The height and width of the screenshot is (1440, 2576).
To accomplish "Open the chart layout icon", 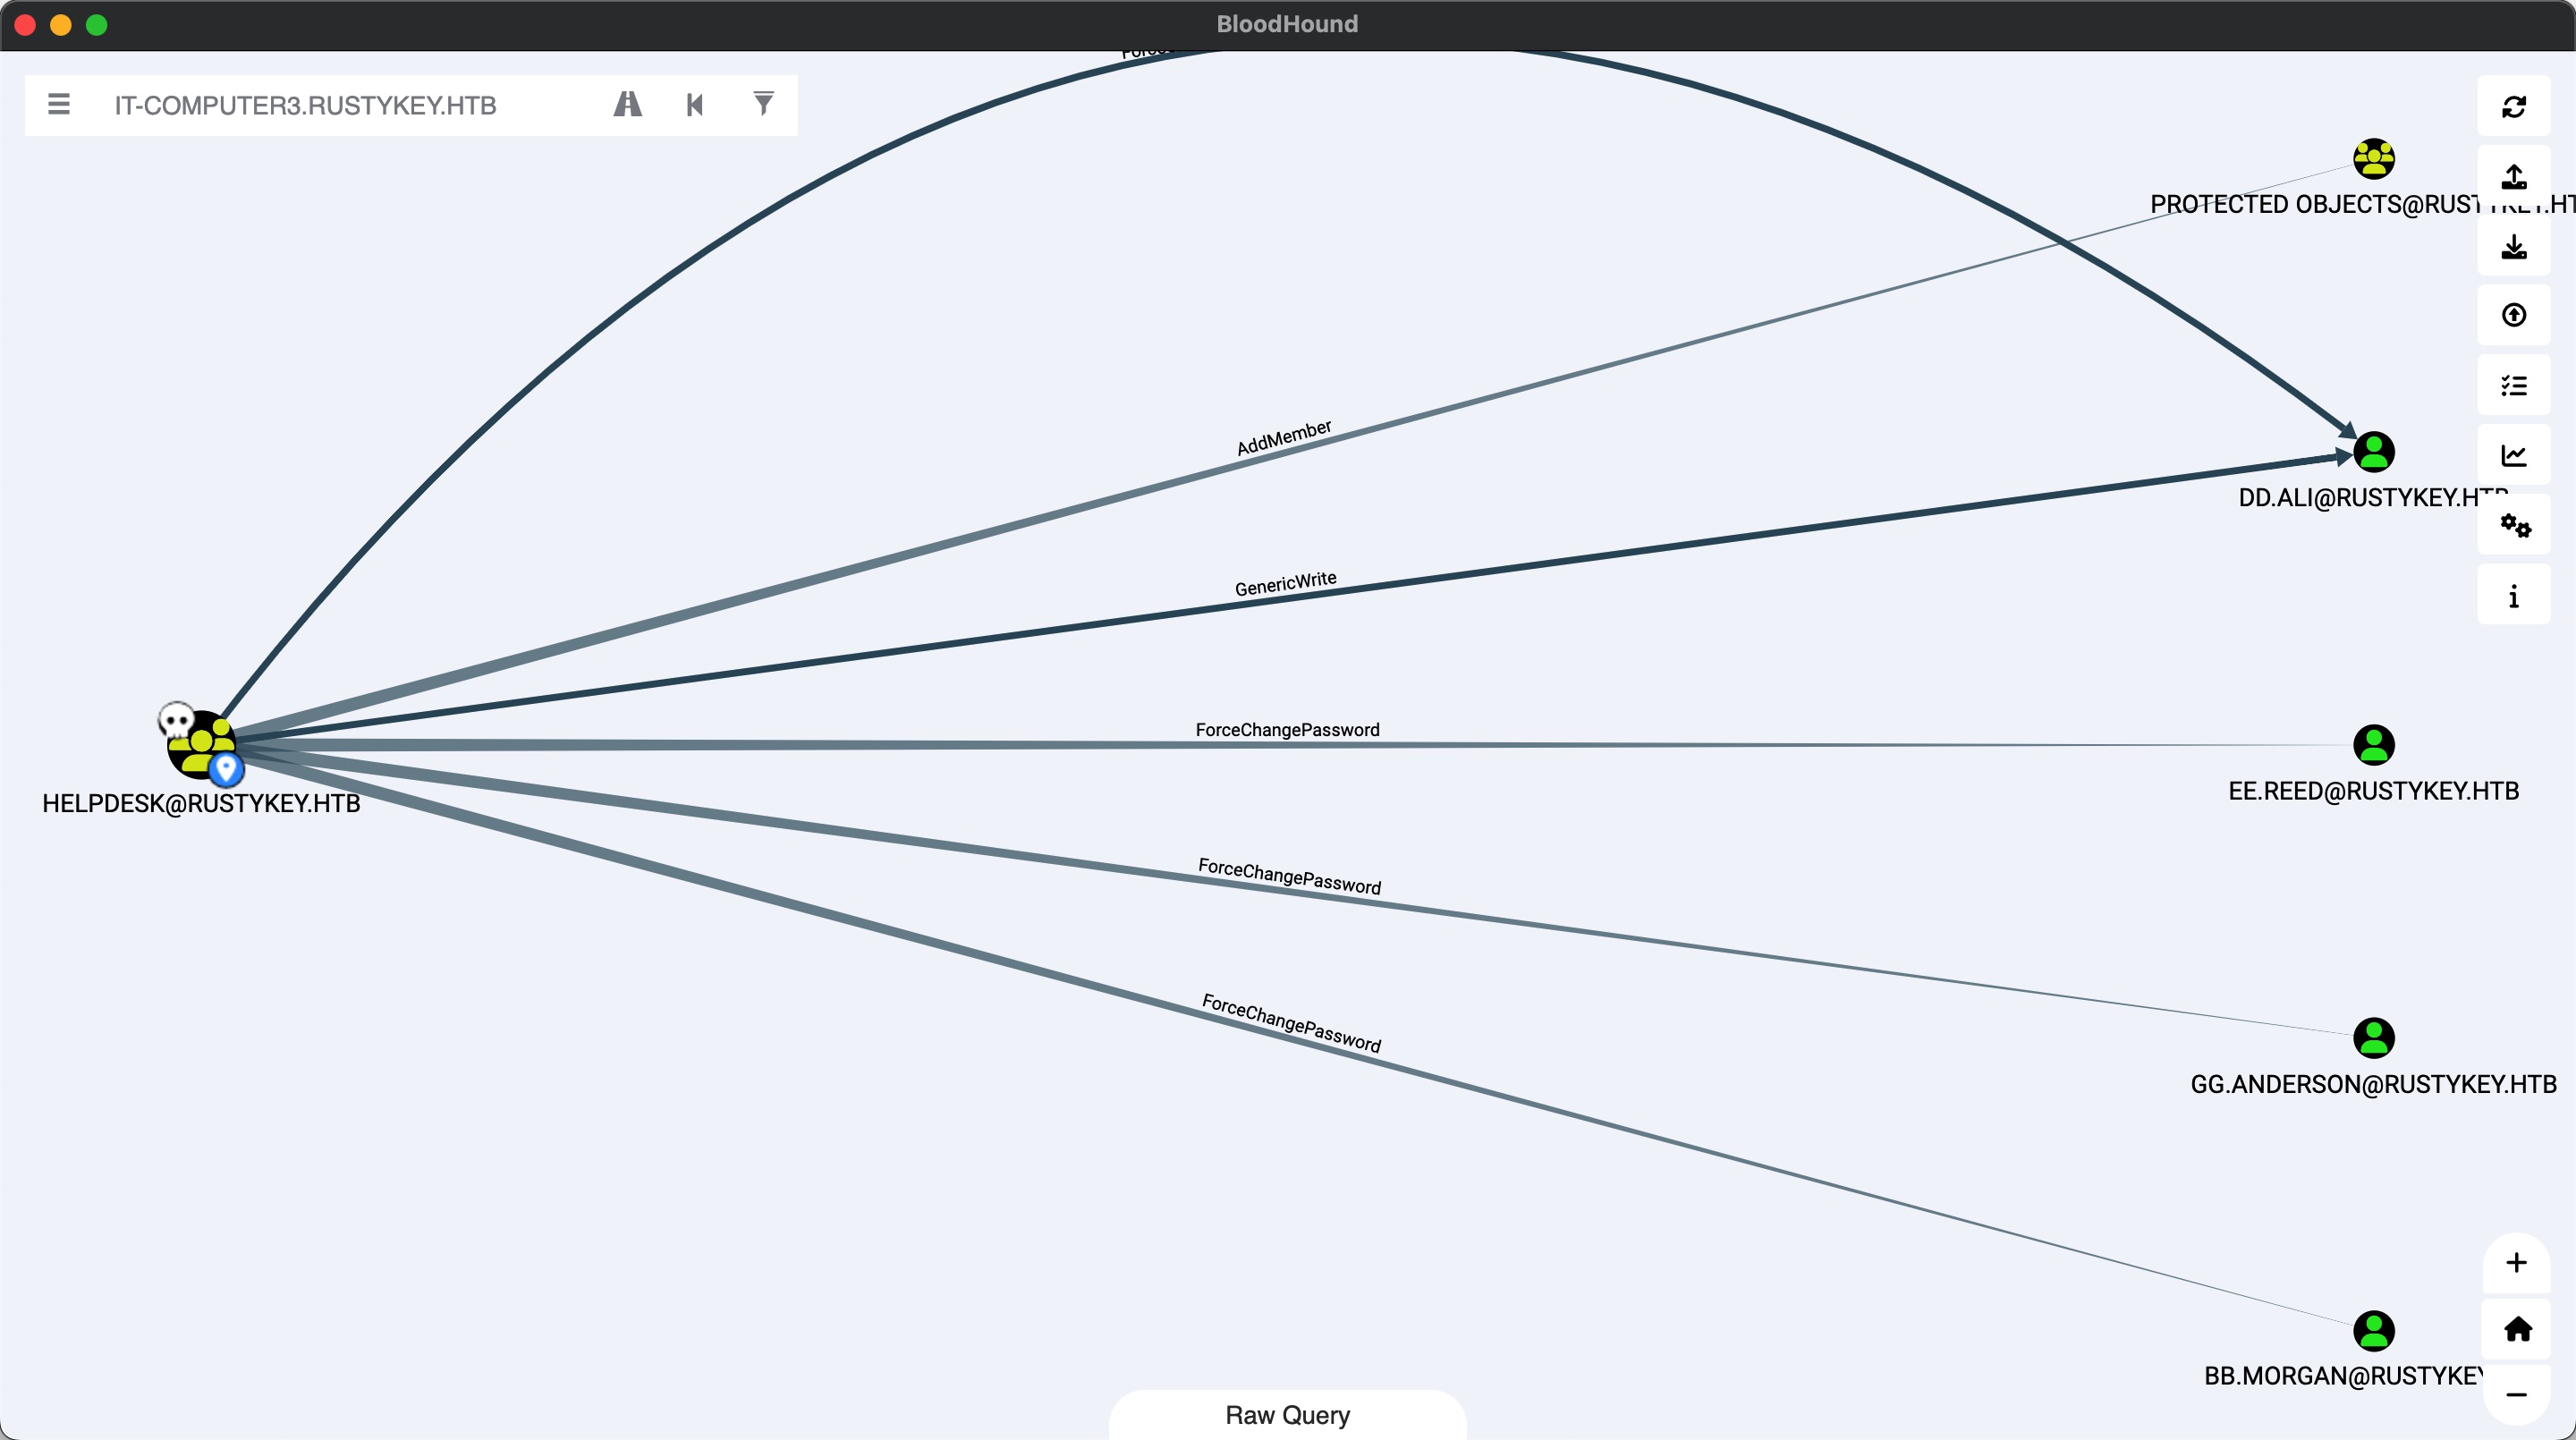I will click(2513, 455).
